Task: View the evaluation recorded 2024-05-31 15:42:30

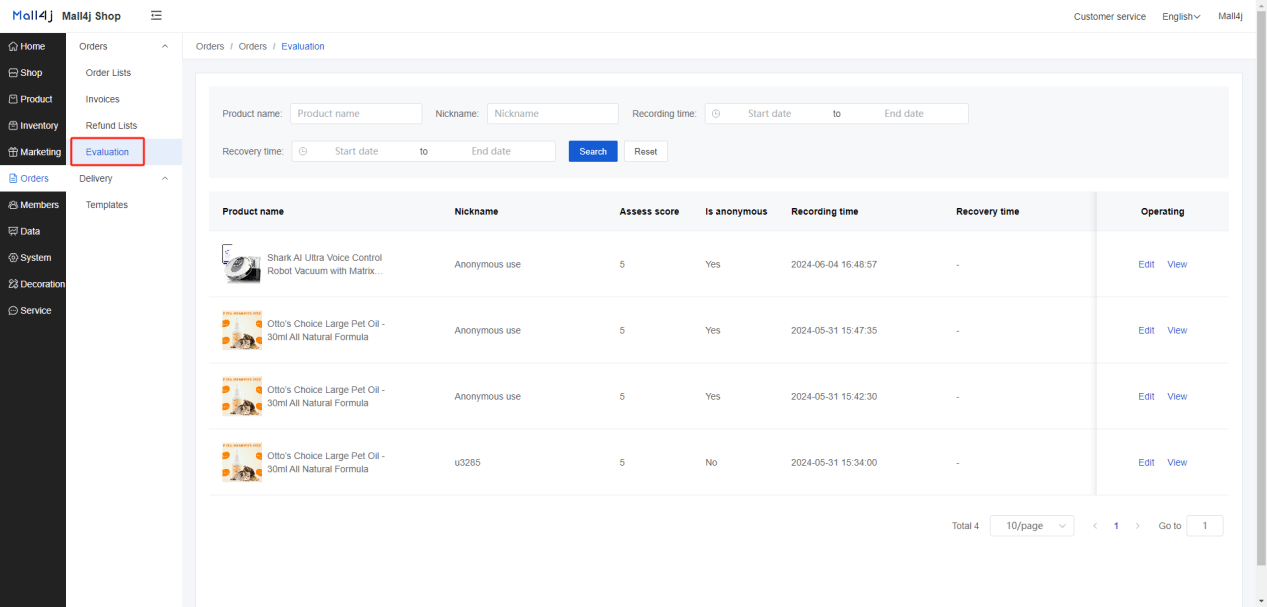Action: point(1177,397)
